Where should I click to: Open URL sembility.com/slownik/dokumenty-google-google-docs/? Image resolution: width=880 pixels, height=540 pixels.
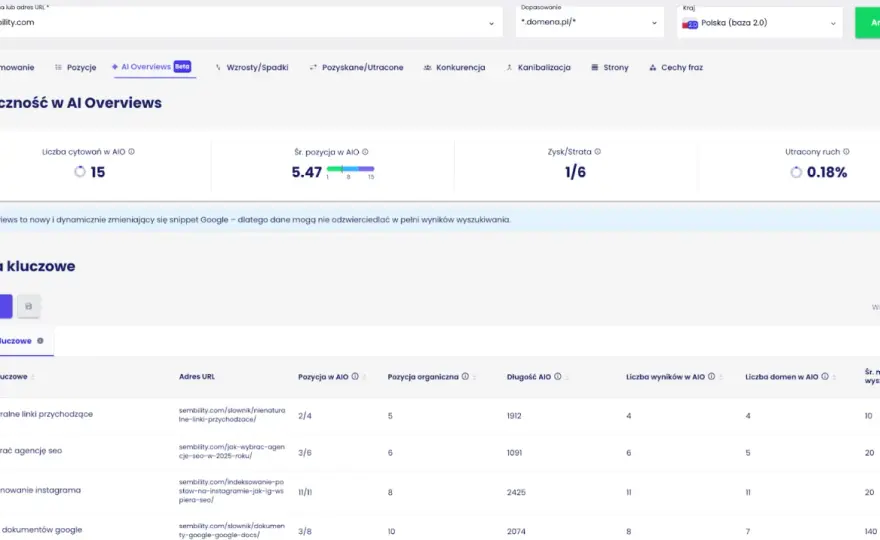232,530
